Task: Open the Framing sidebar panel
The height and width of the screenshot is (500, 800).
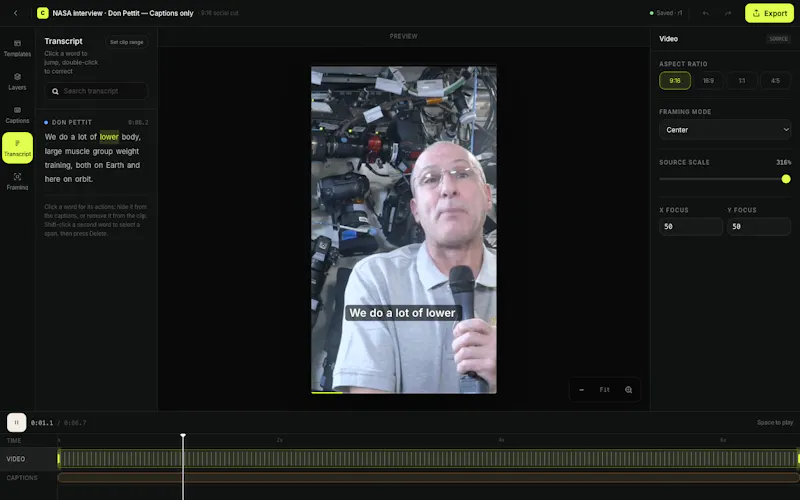Action: pyautogui.click(x=17, y=181)
